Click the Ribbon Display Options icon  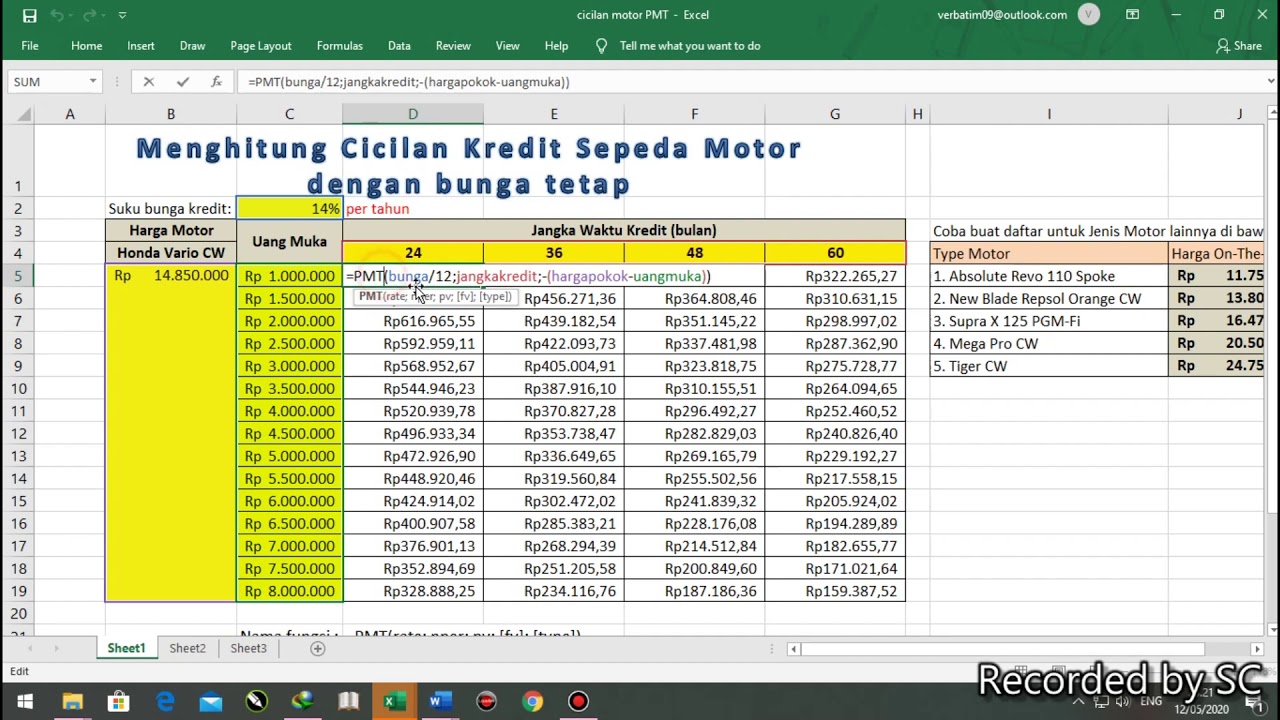[1132, 15]
